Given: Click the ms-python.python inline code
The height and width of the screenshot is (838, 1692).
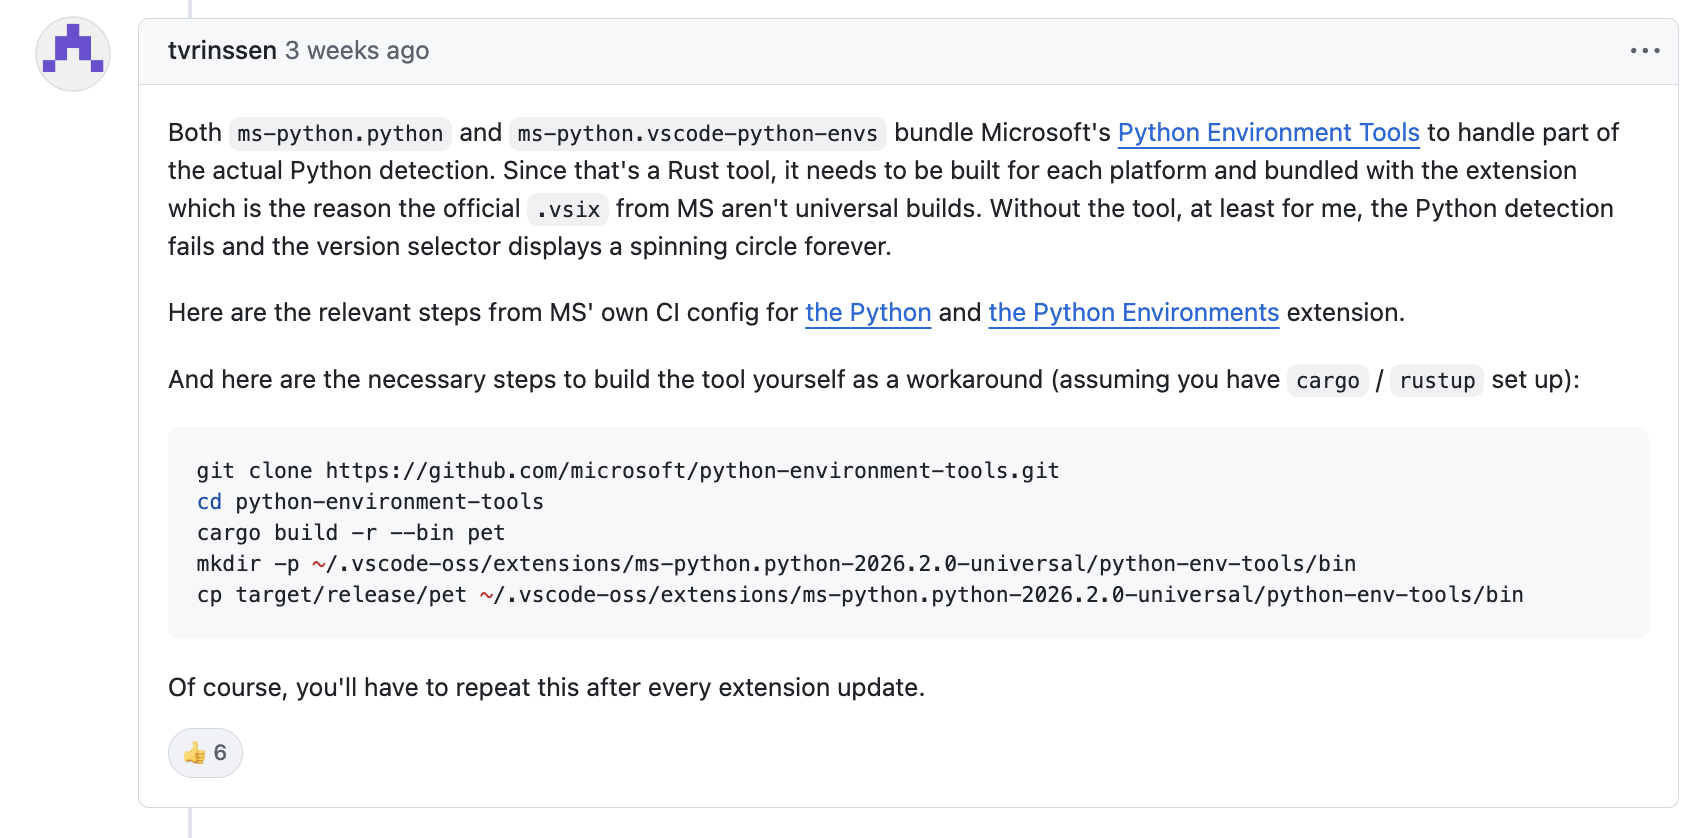Looking at the screenshot, I should click(x=340, y=133).
